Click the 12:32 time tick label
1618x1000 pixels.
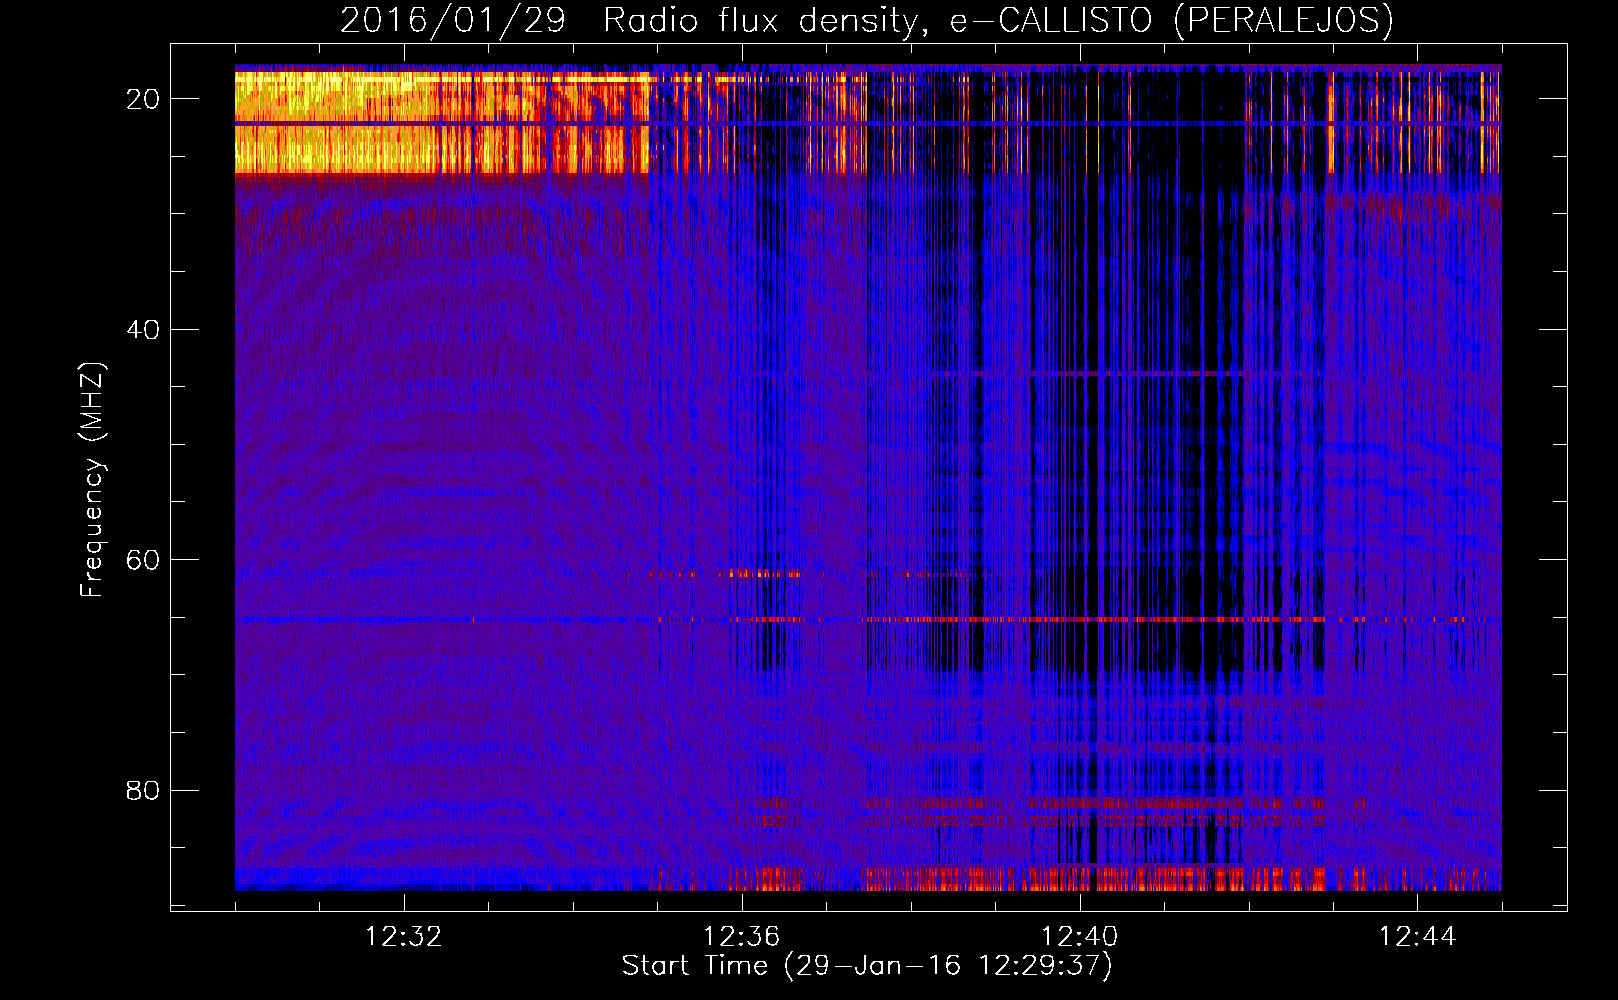pyautogui.click(x=404, y=937)
